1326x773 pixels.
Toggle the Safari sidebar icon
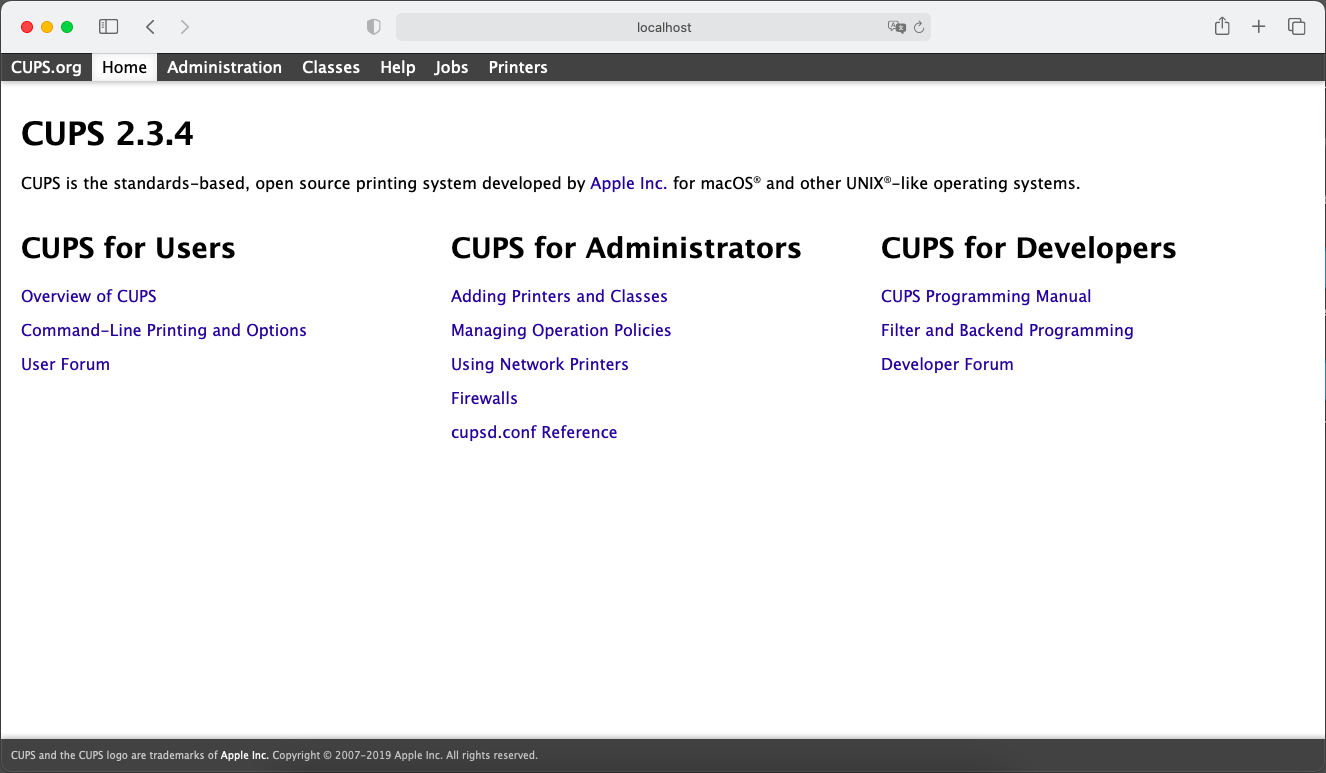108,27
